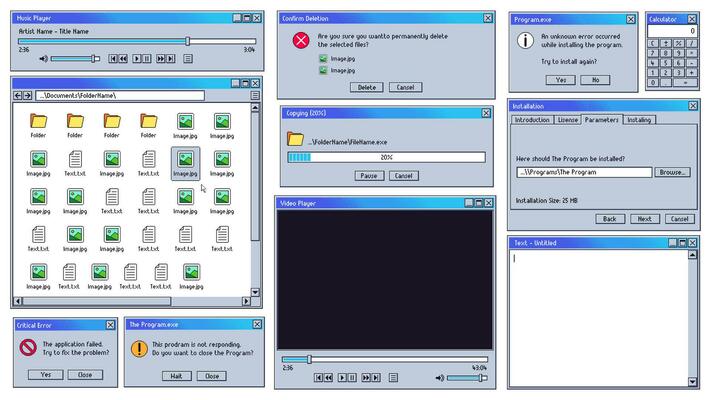Image resolution: width=711 pixels, height=400 pixels.
Task: Click Cancel in Confirm Deletion dialog
Action: 405,88
